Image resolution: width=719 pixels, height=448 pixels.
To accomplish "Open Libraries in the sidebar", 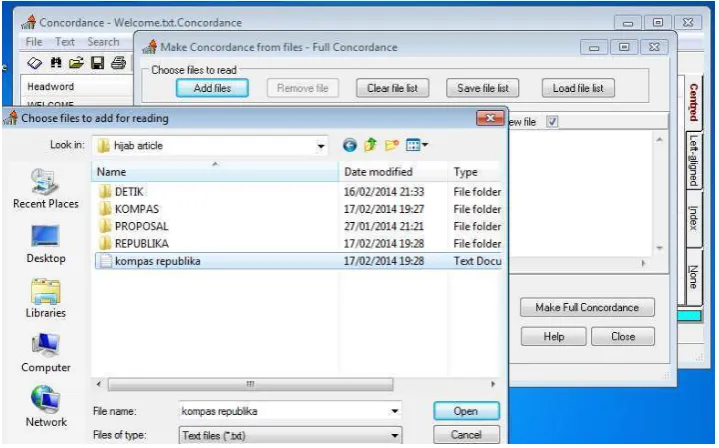I will pyautogui.click(x=45, y=299).
